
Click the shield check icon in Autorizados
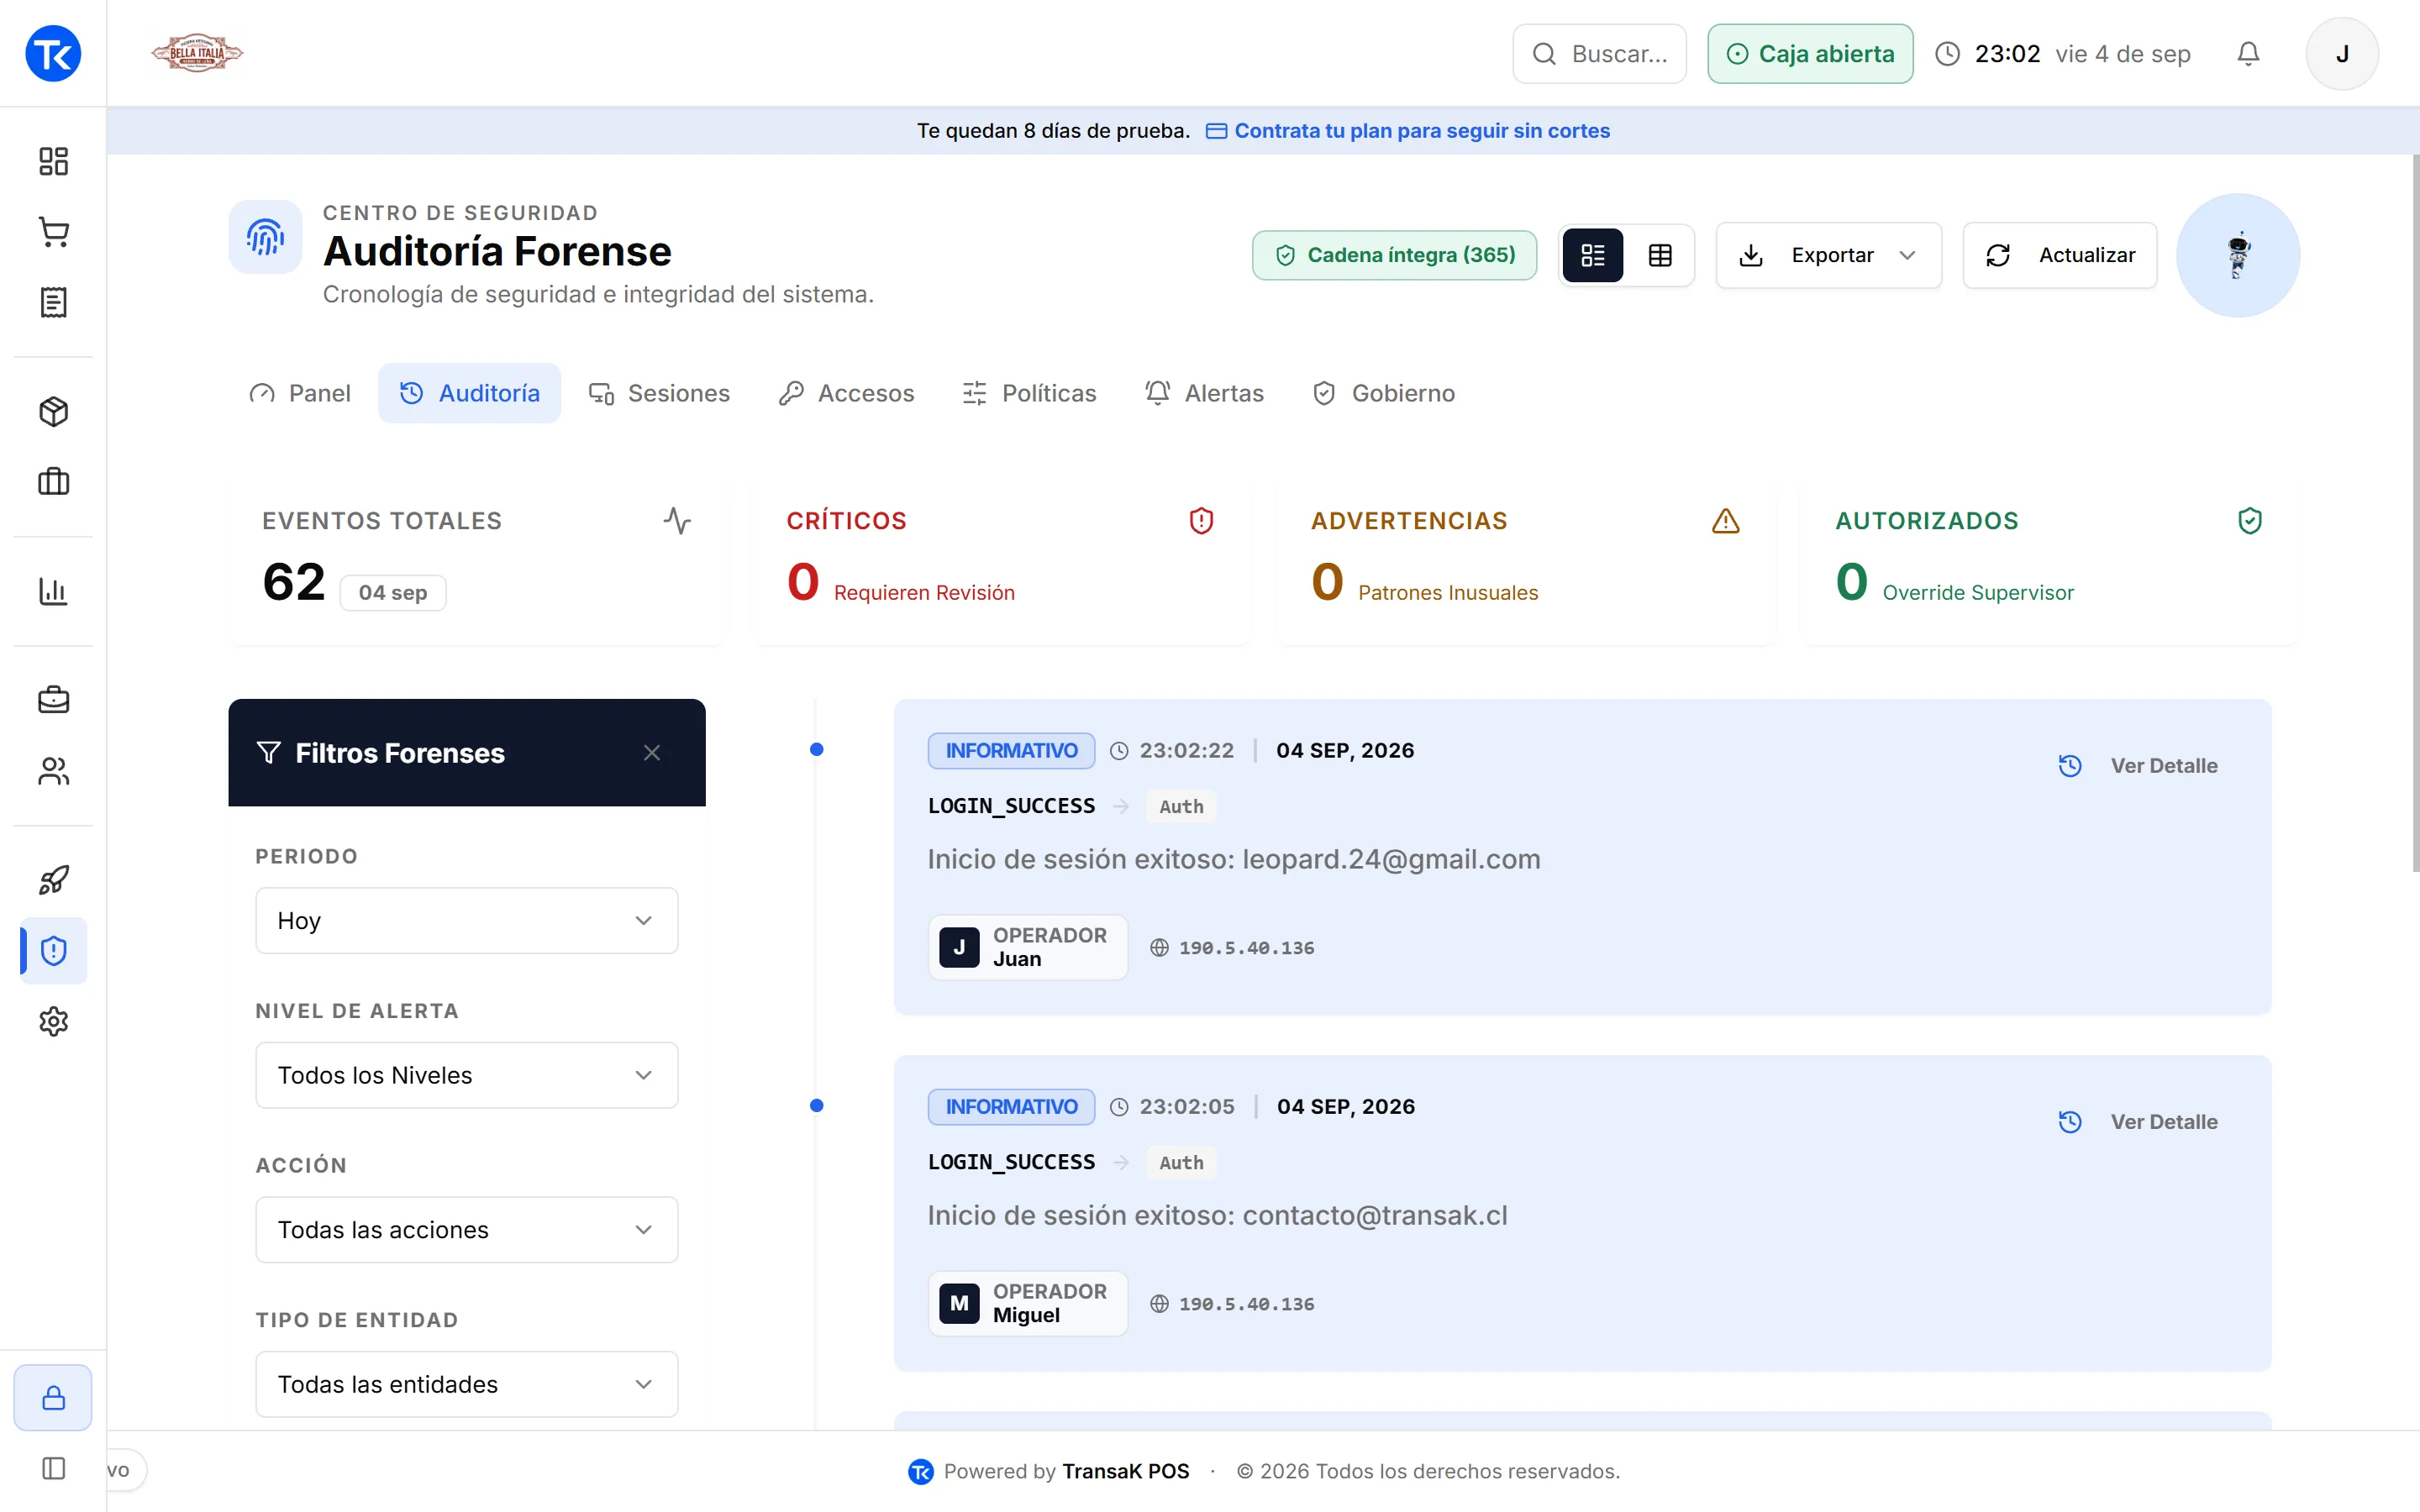[2250, 520]
